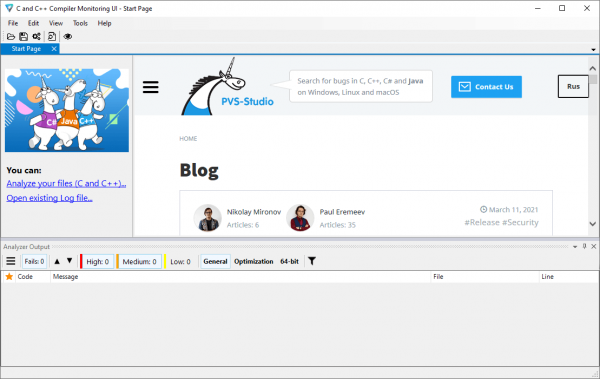Toggle the Low: 0 severity filter
The width and height of the screenshot is (600, 379).
180,261
